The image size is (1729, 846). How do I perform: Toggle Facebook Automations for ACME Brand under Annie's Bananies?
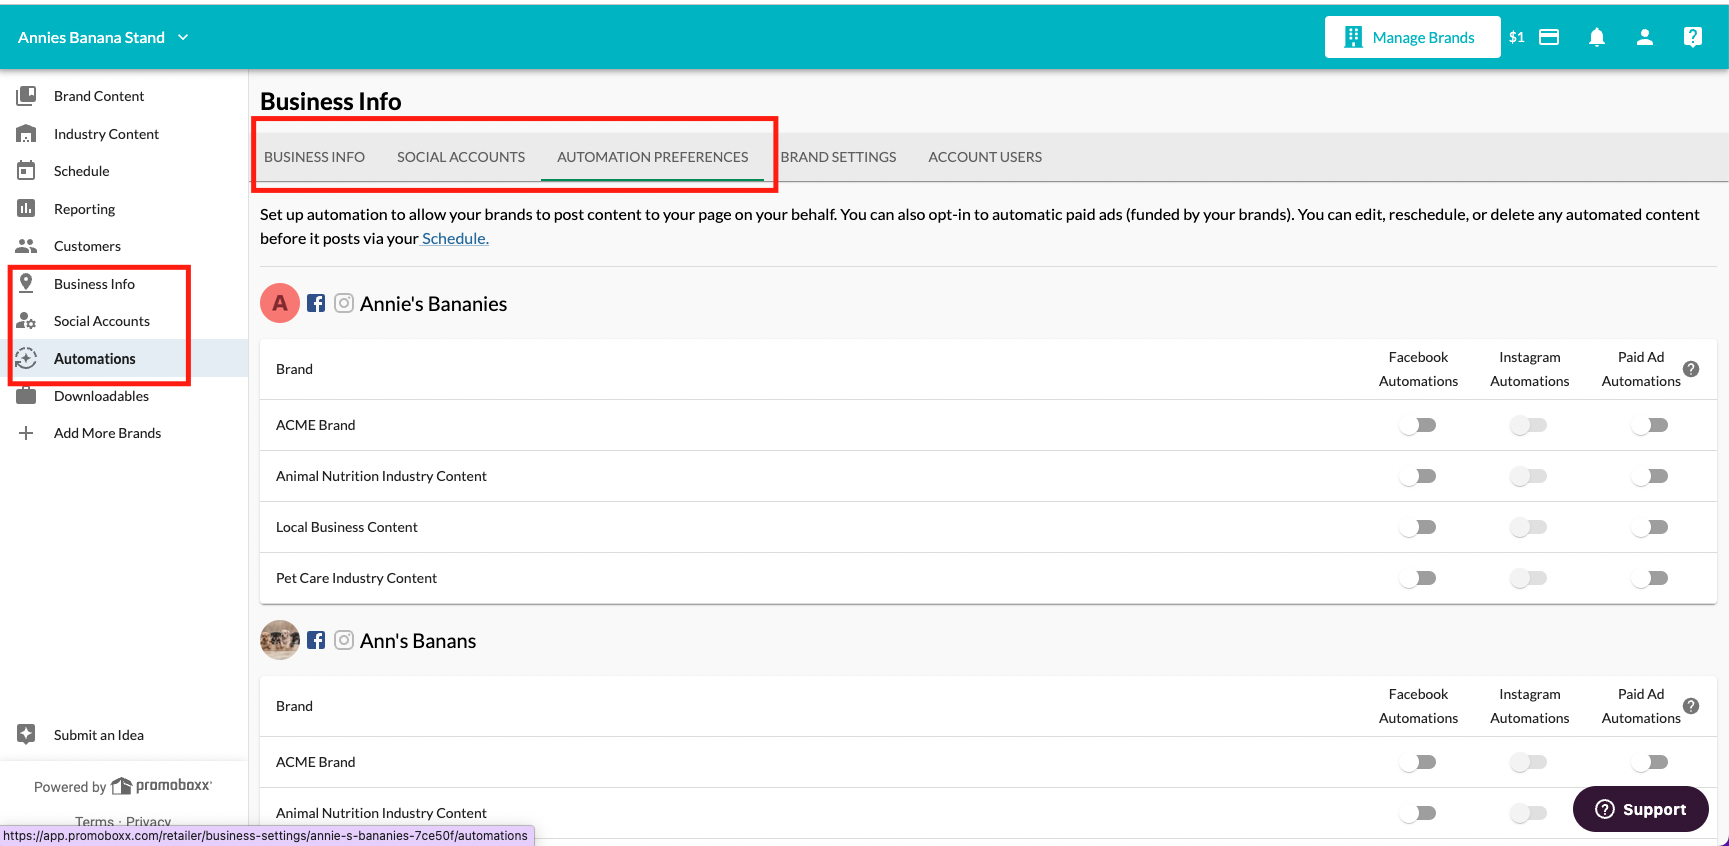pyautogui.click(x=1418, y=425)
